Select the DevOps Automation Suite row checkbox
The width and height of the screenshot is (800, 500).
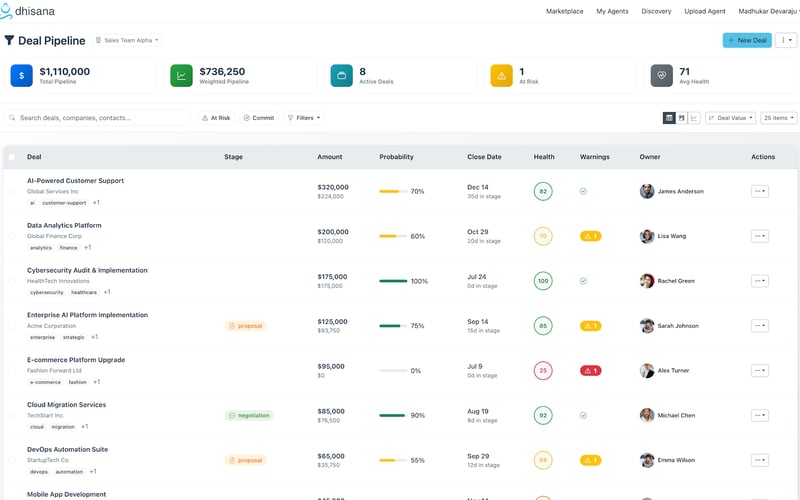(12, 460)
